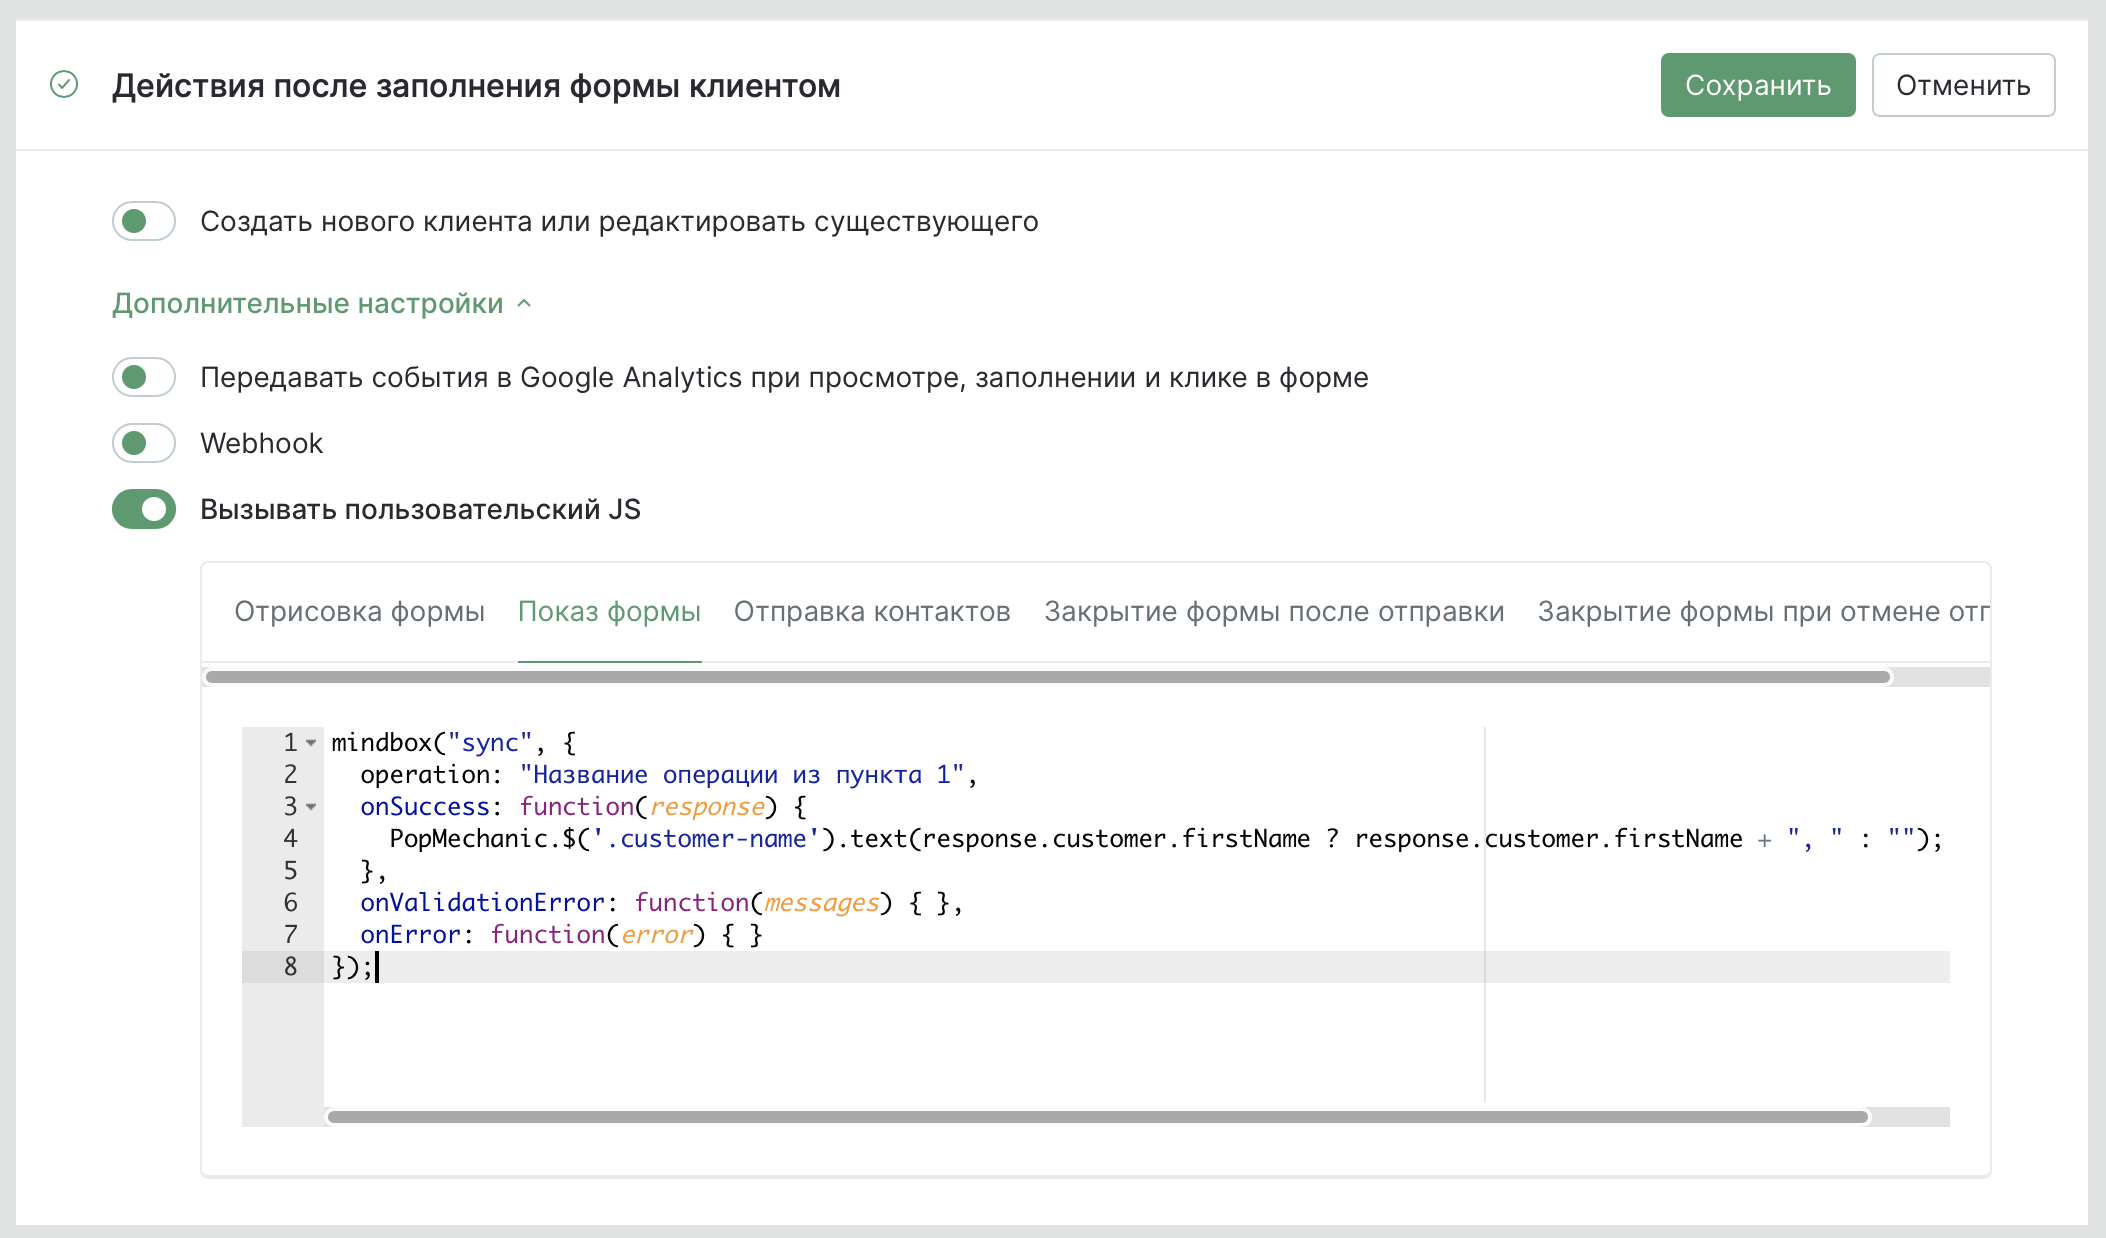
Task: Click the Отменить button
Action: tap(1963, 85)
